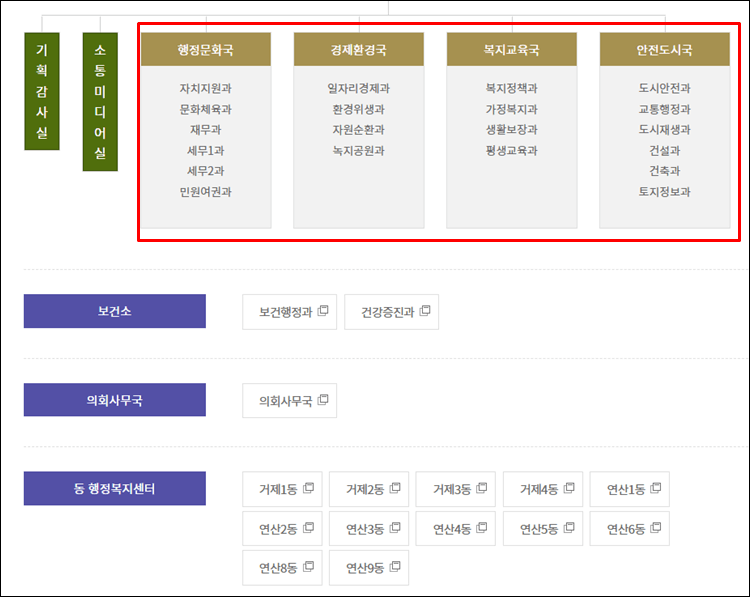750x597 pixels.
Task: Click new-window icon beside 연산1동
Action: (x=656, y=488)
